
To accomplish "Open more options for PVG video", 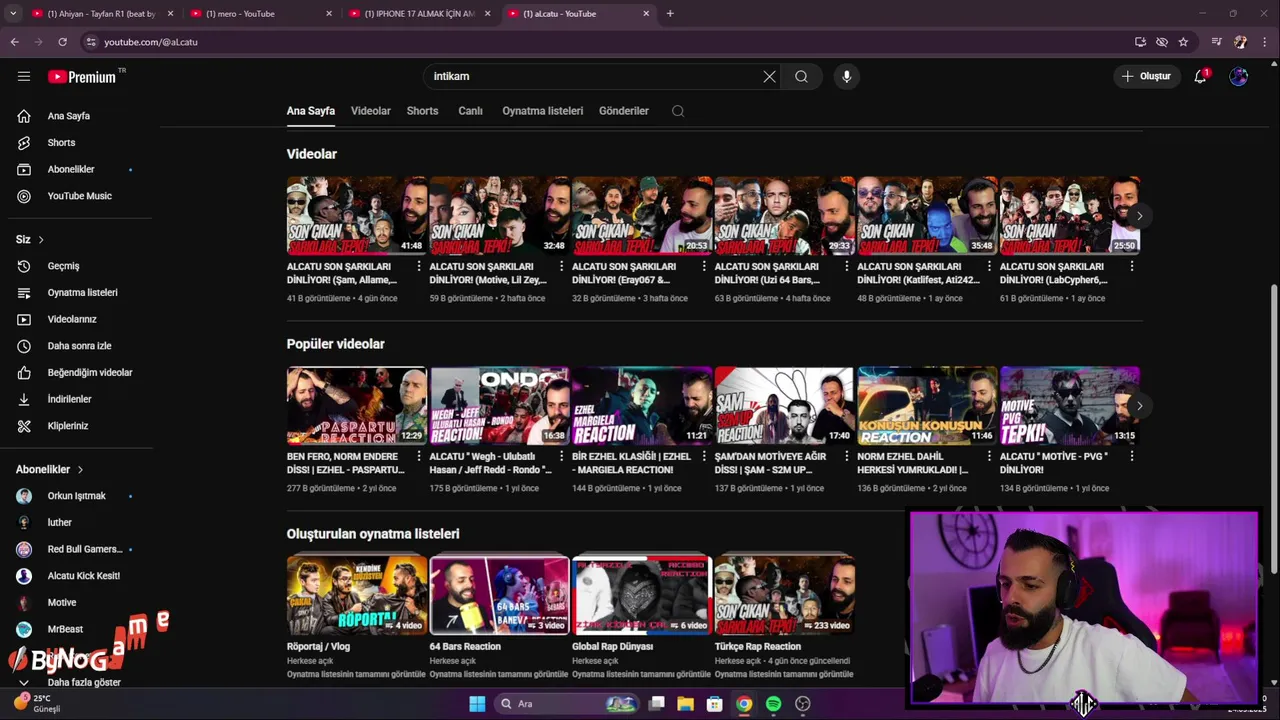I will click(1131, 456).
